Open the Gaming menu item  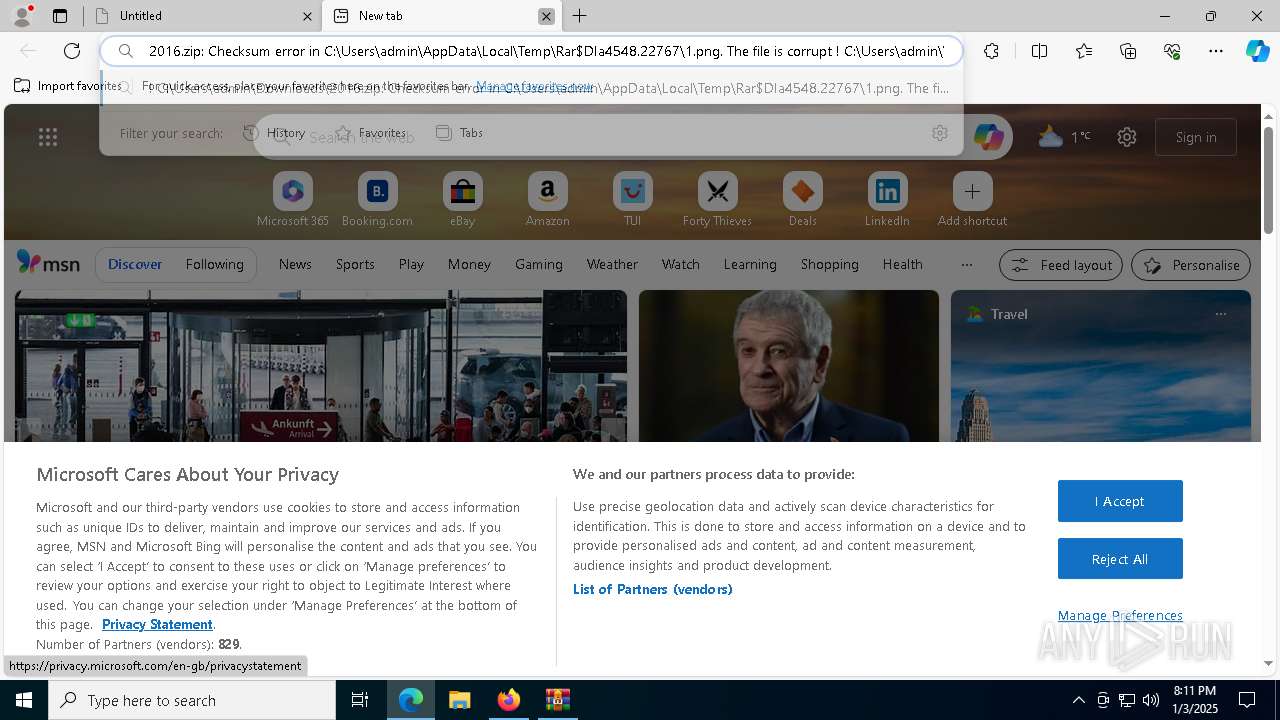click(x=539, y=264)
